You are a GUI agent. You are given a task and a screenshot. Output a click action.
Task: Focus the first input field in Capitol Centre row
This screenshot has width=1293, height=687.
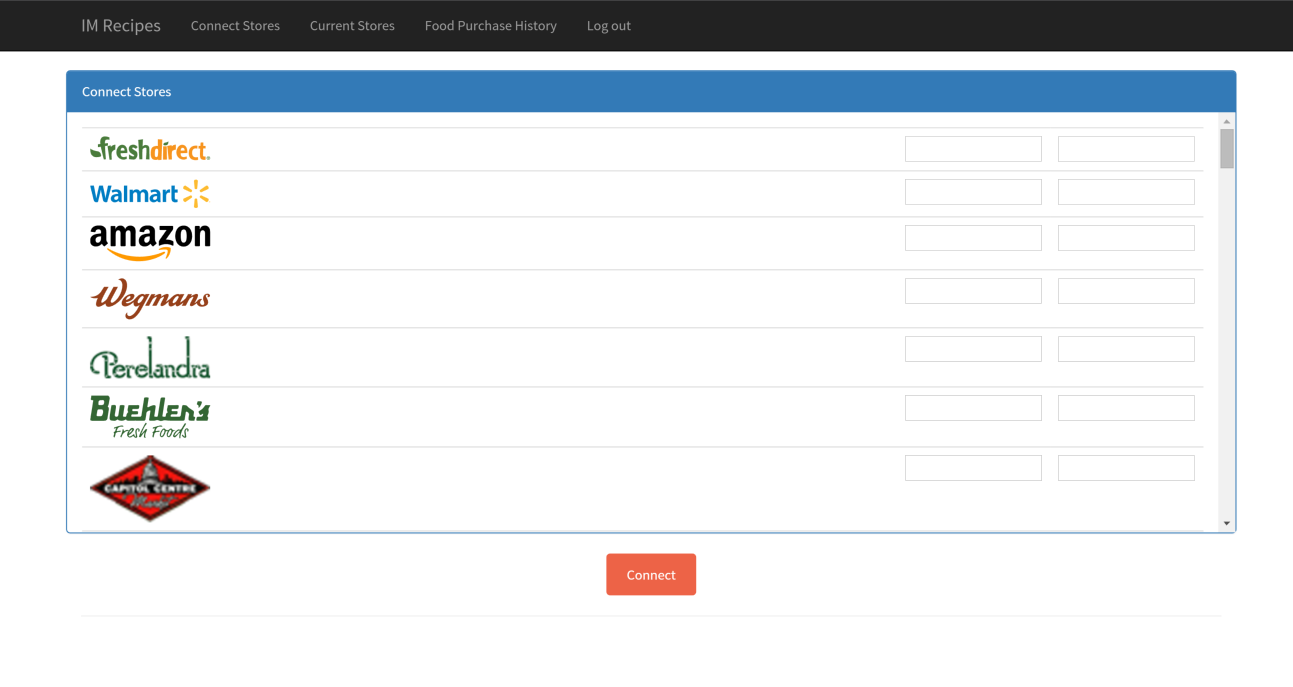tap(973, 468)
